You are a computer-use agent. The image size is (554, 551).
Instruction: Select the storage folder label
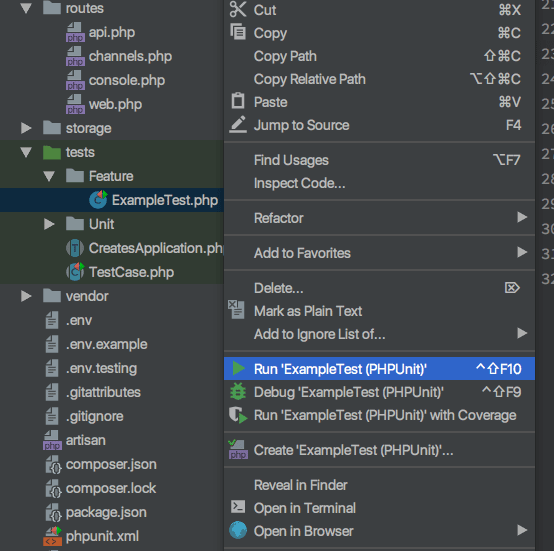click(x=88, y=128)
